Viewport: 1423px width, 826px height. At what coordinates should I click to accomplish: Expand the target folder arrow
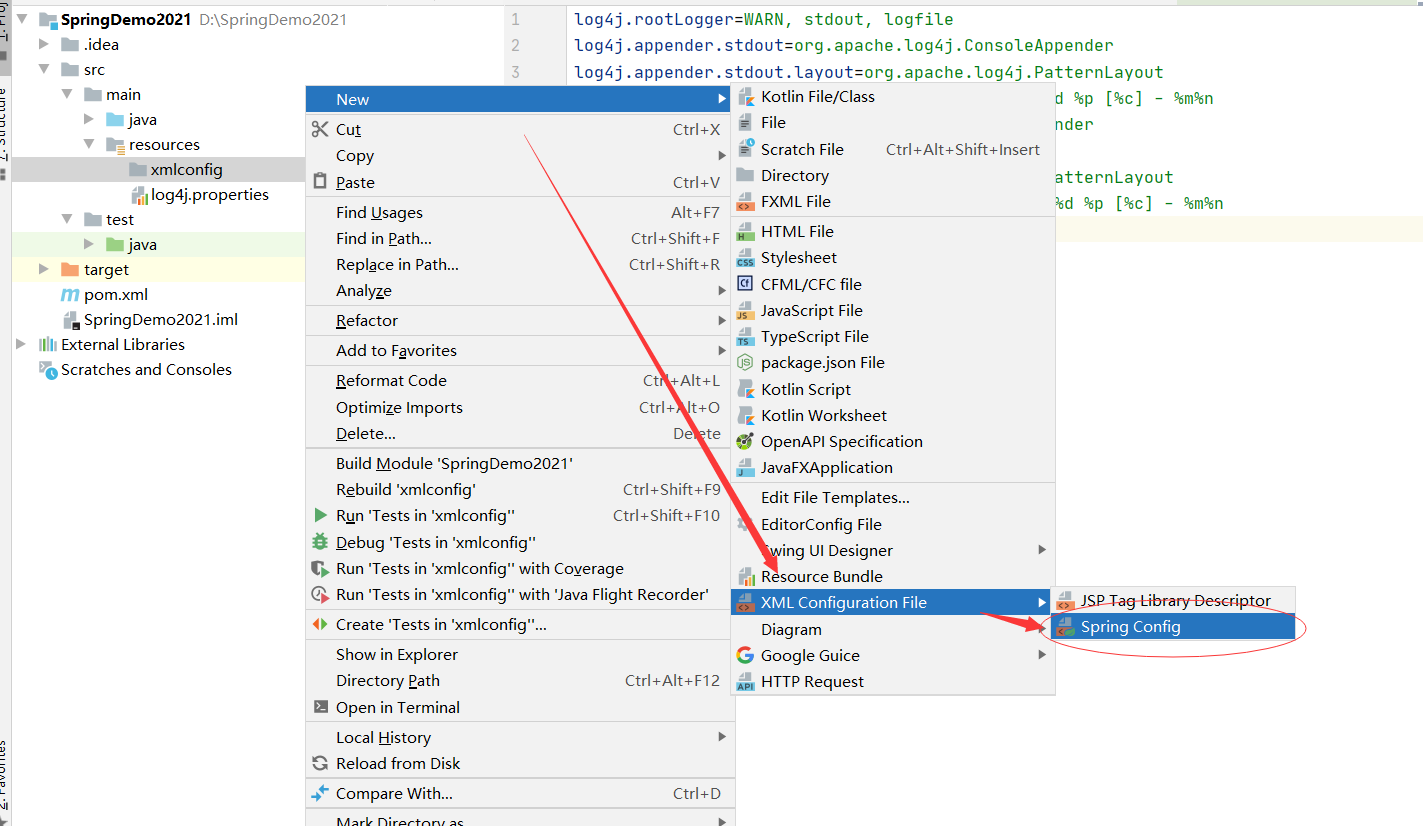44,269
